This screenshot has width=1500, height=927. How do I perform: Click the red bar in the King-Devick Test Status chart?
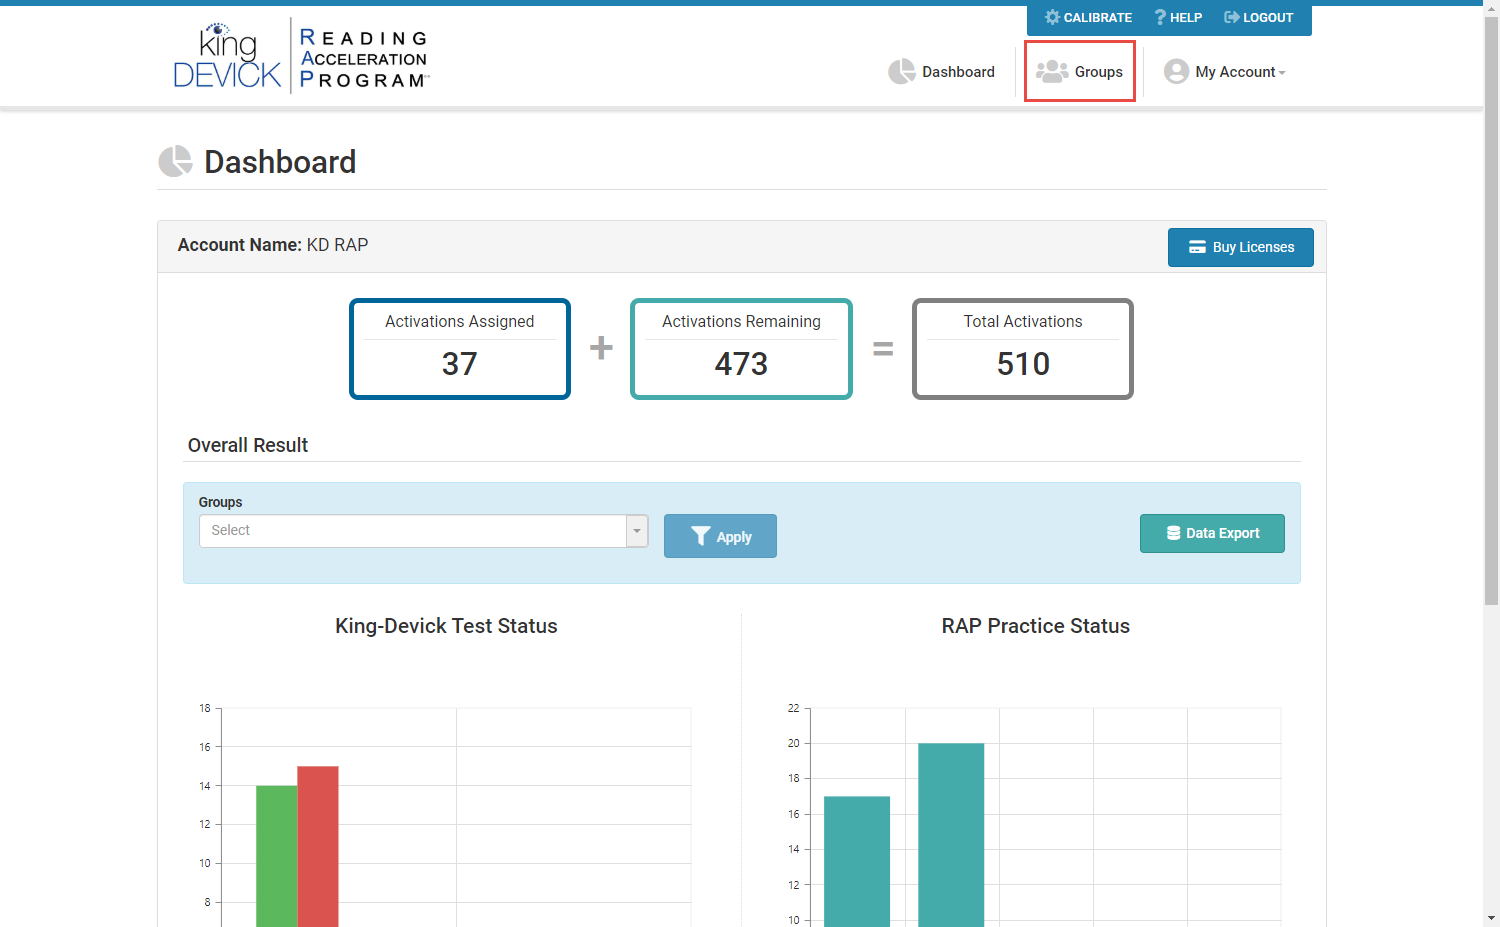(x=318, y=846)
